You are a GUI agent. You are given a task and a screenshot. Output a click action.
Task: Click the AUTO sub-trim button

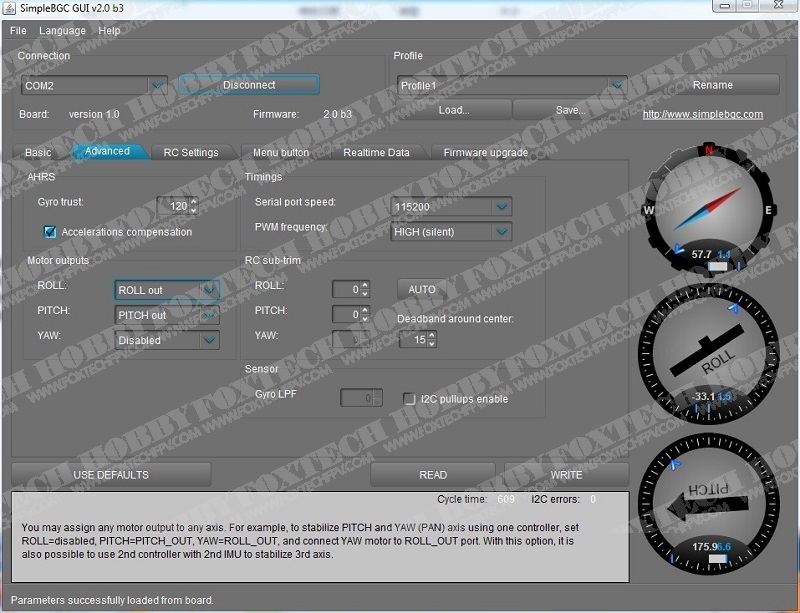coord(422,289)
